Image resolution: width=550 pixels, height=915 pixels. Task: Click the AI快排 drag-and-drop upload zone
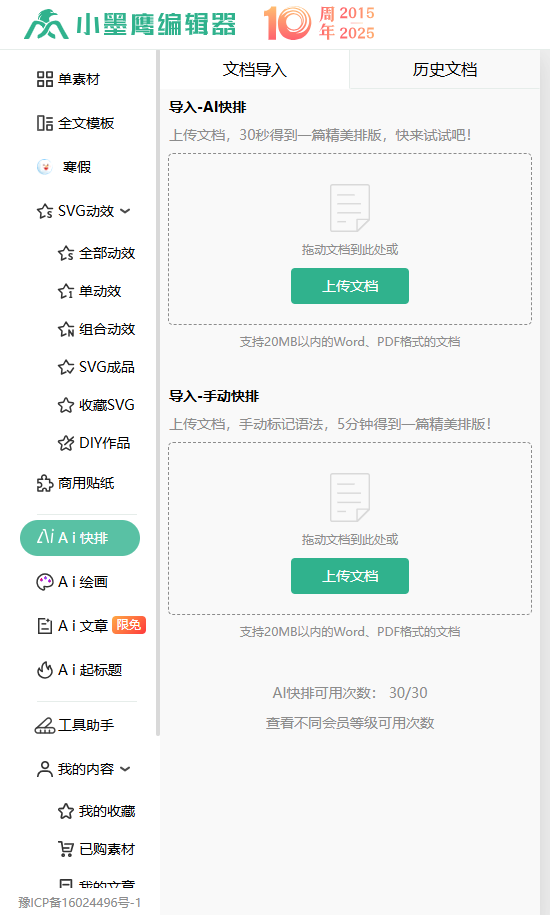(x=350, y=239)
